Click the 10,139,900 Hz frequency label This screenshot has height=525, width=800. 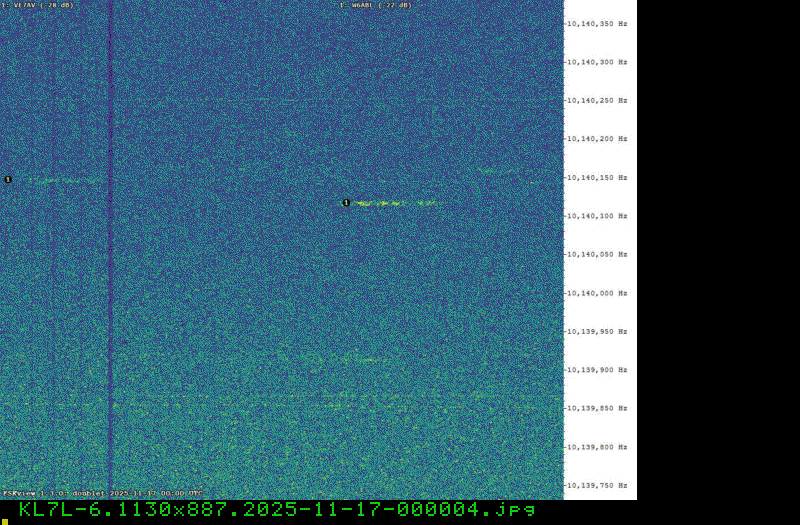click(597, 370)
